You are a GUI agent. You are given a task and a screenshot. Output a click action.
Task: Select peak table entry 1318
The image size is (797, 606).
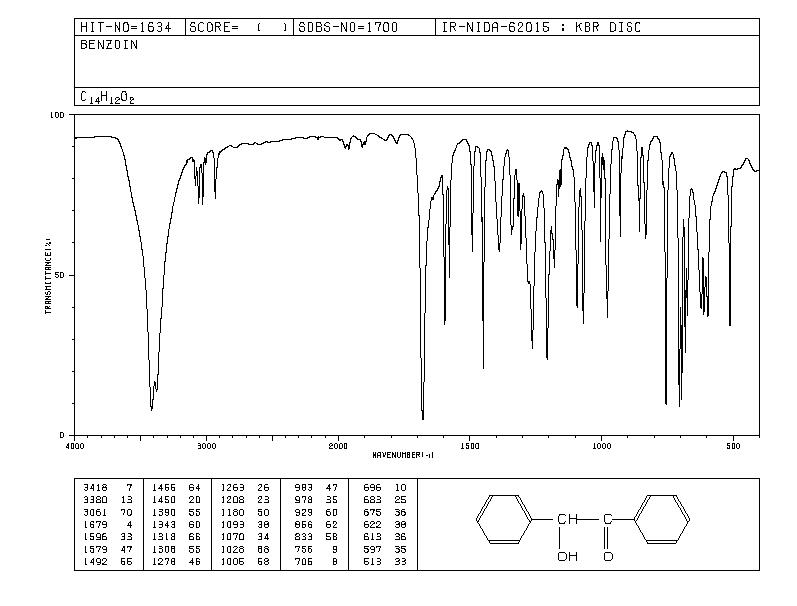click(164, 537)
